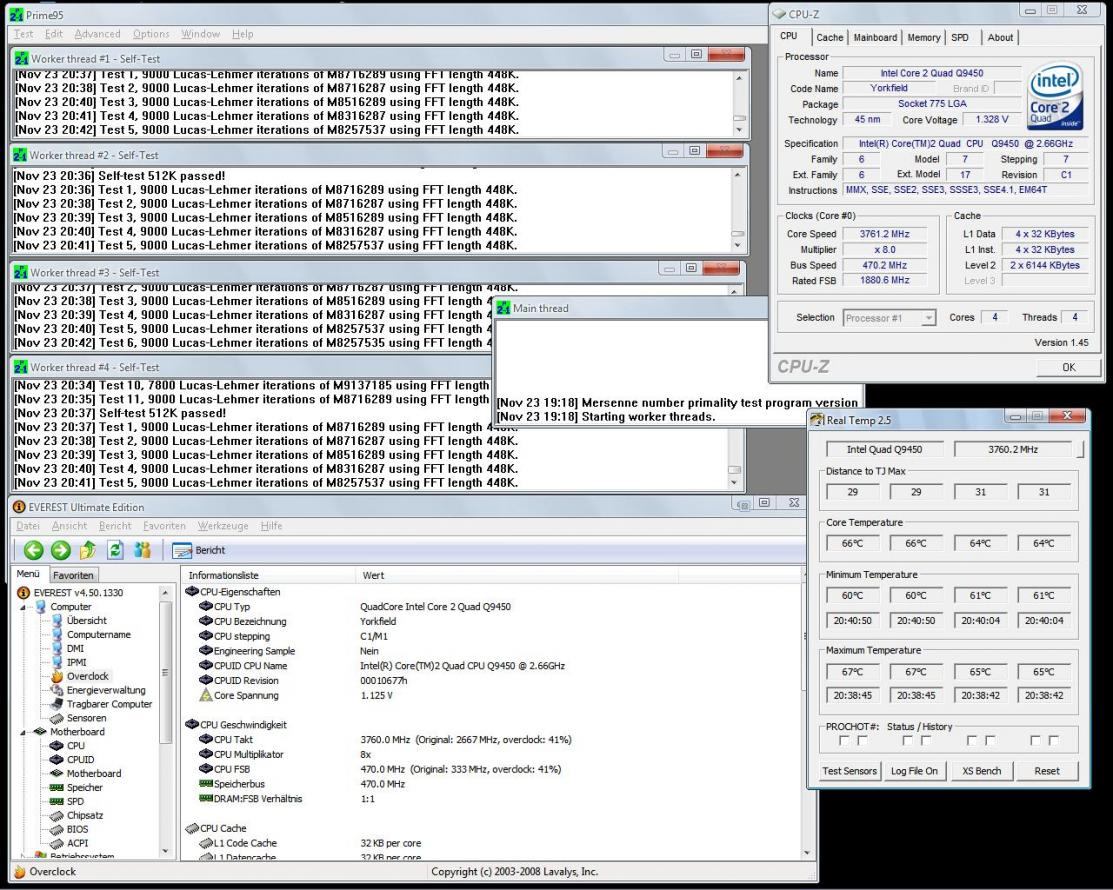The height and width of the screenshot is (890, 1113).
Task: Click the up-level arrow icon in EVEREST toolbar
Action: tap(87, 550)
